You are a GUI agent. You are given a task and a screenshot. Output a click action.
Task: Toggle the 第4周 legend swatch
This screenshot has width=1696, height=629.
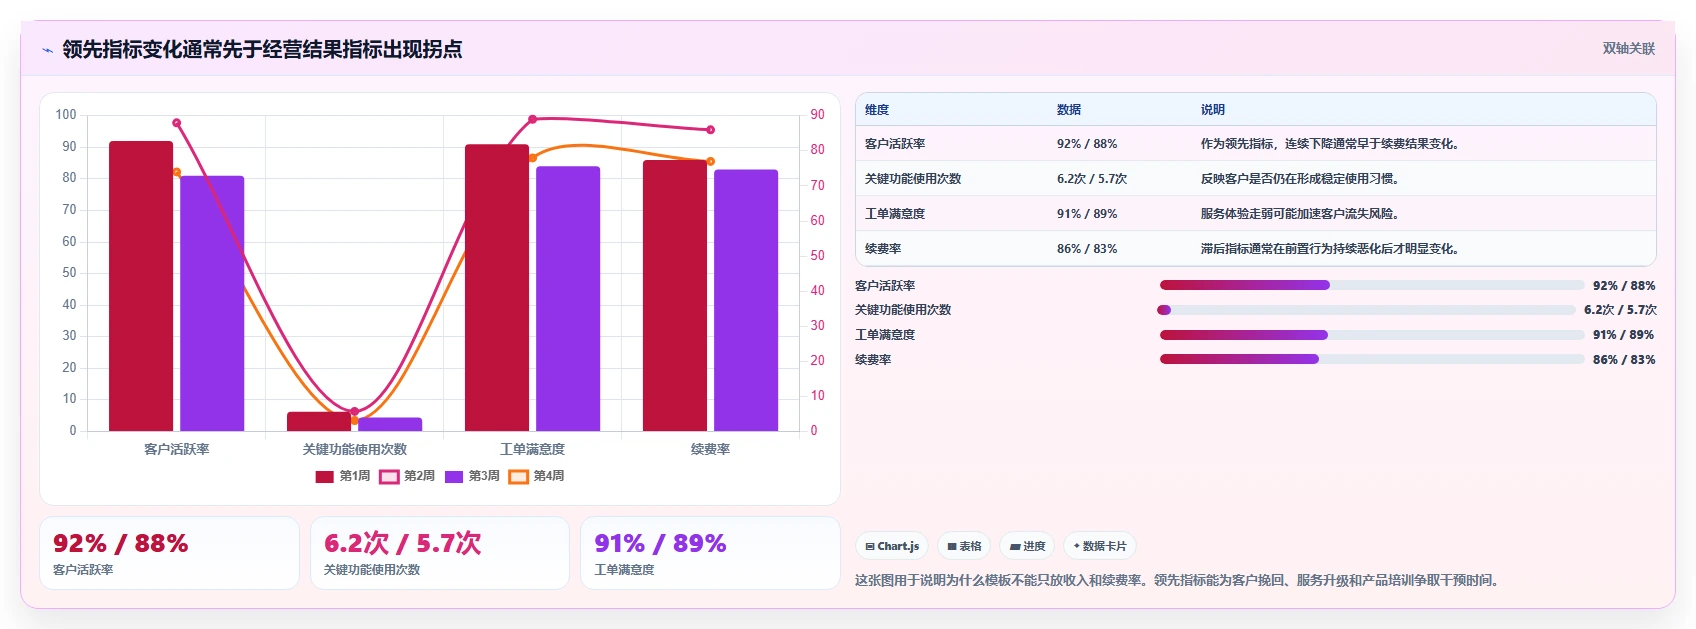pyautogui.click(x=518, y=477)
